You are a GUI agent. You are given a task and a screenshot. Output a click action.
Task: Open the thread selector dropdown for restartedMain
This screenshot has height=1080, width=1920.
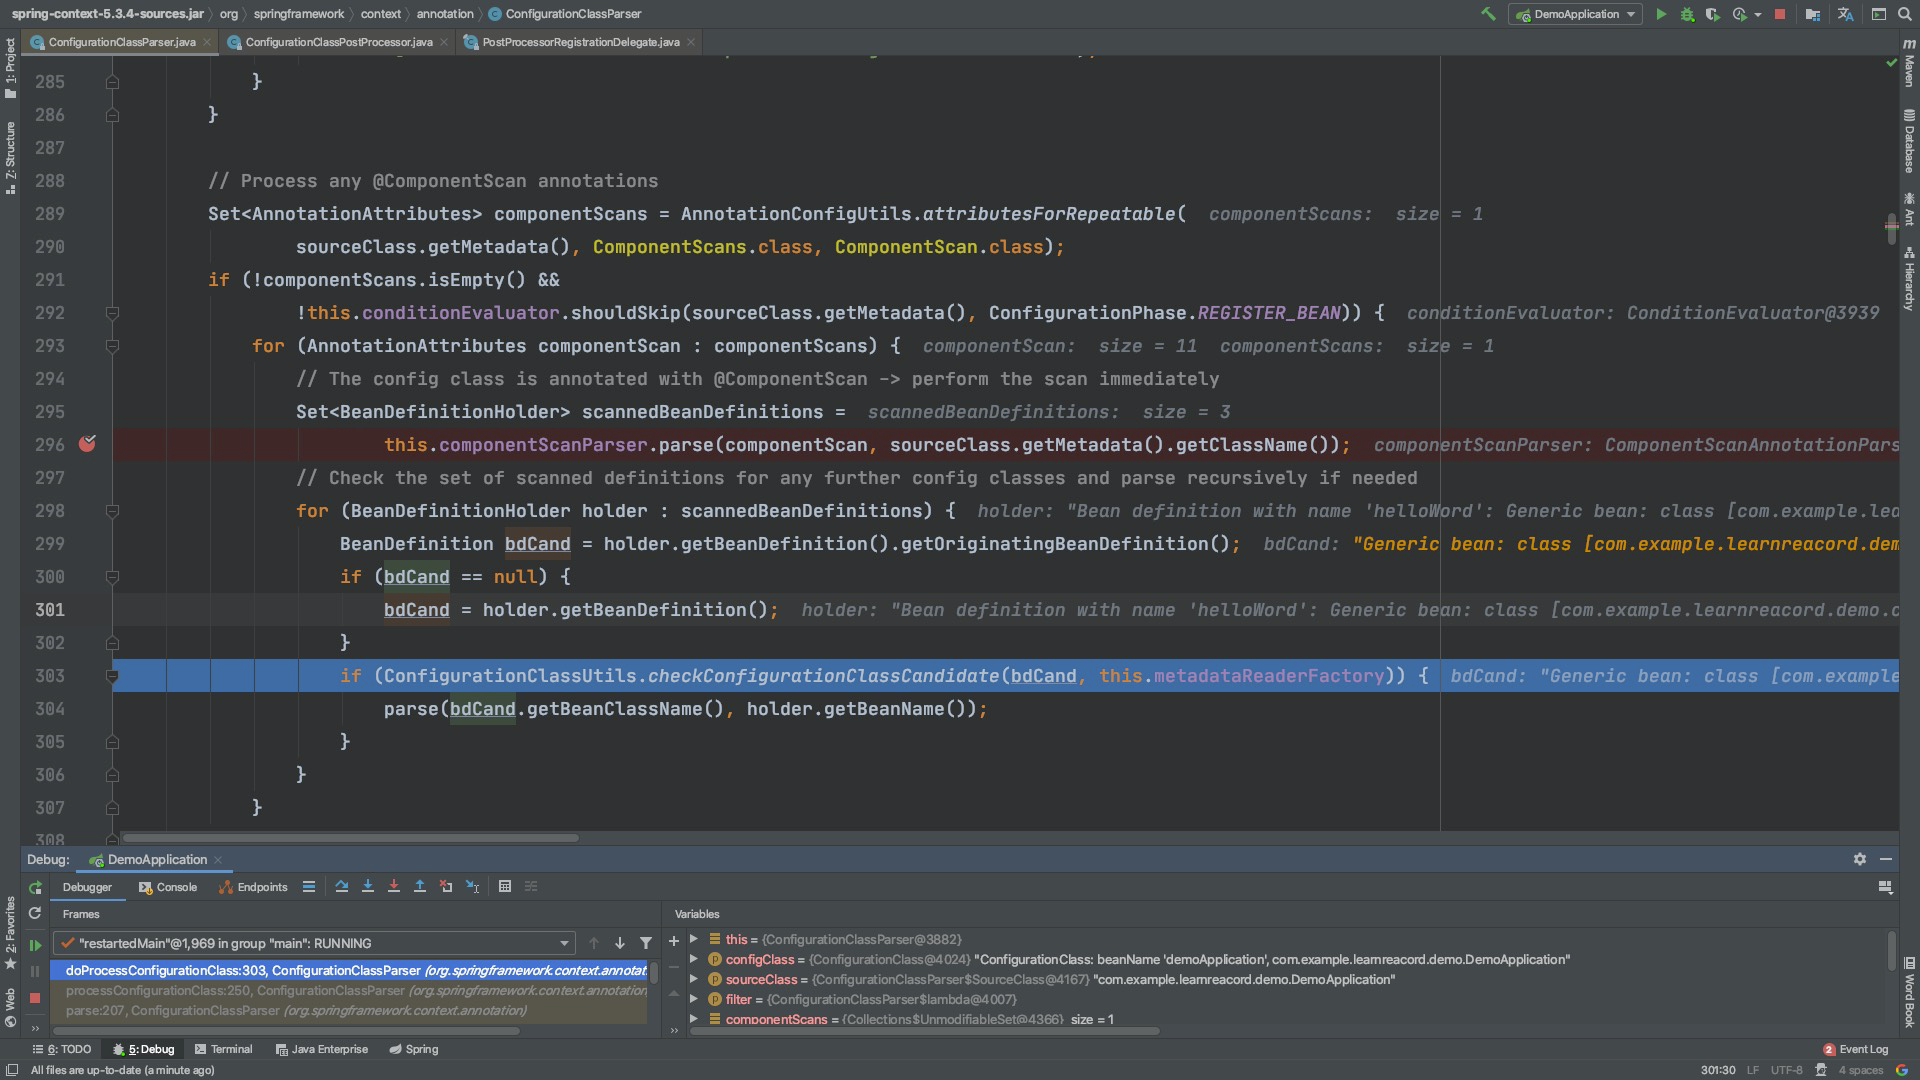point(314,943)
